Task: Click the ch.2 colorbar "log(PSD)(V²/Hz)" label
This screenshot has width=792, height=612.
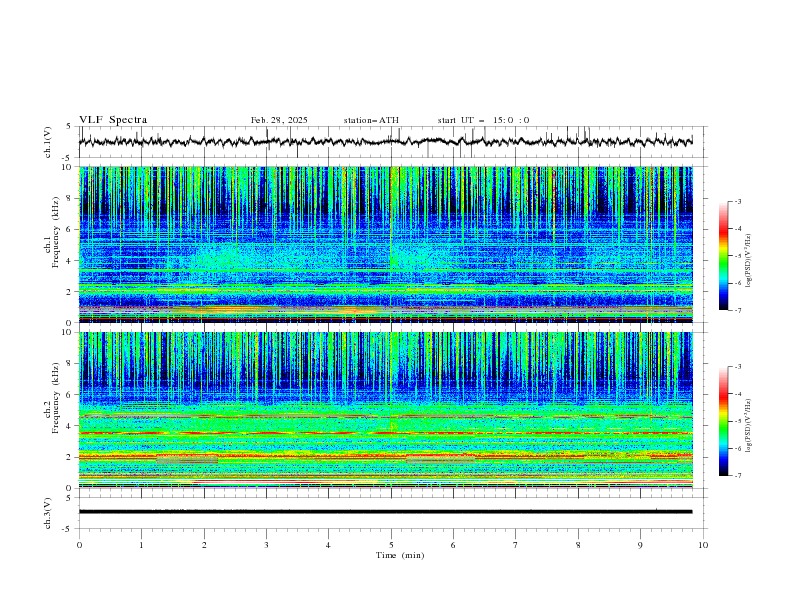Action: click(x=748, y=425)
